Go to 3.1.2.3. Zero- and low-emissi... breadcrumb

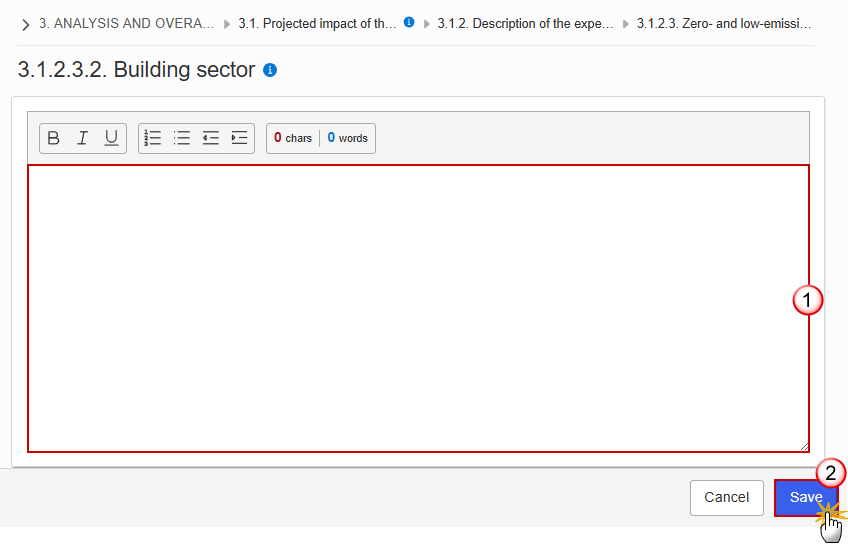pos(724,24)
